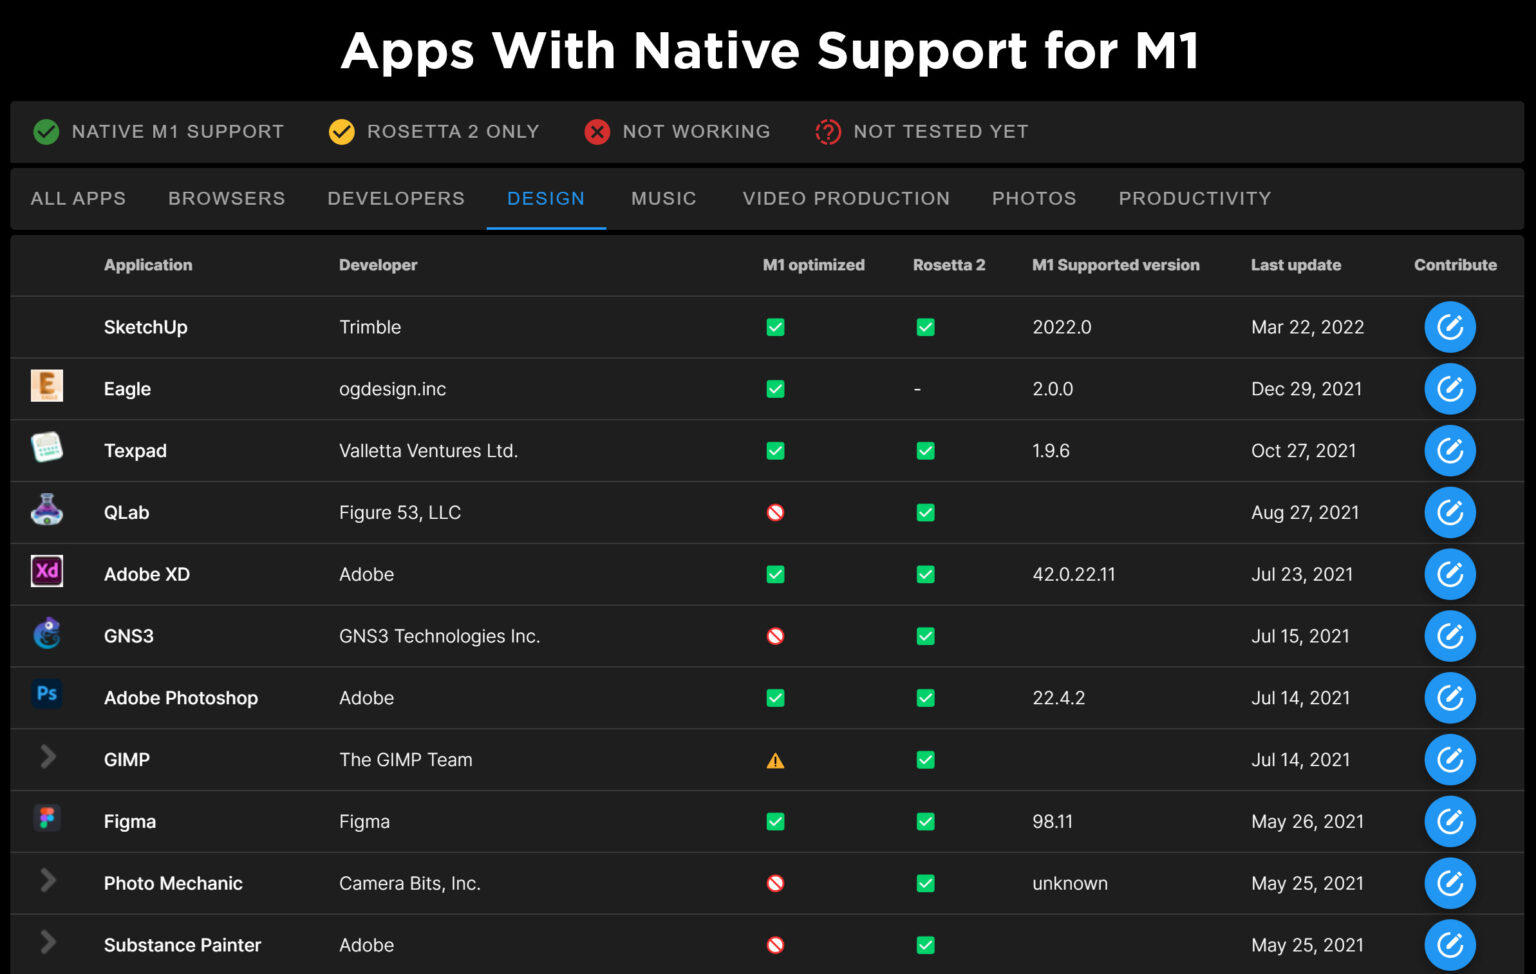Click GIMP's yellow warning triangle status

click(775, 761)
